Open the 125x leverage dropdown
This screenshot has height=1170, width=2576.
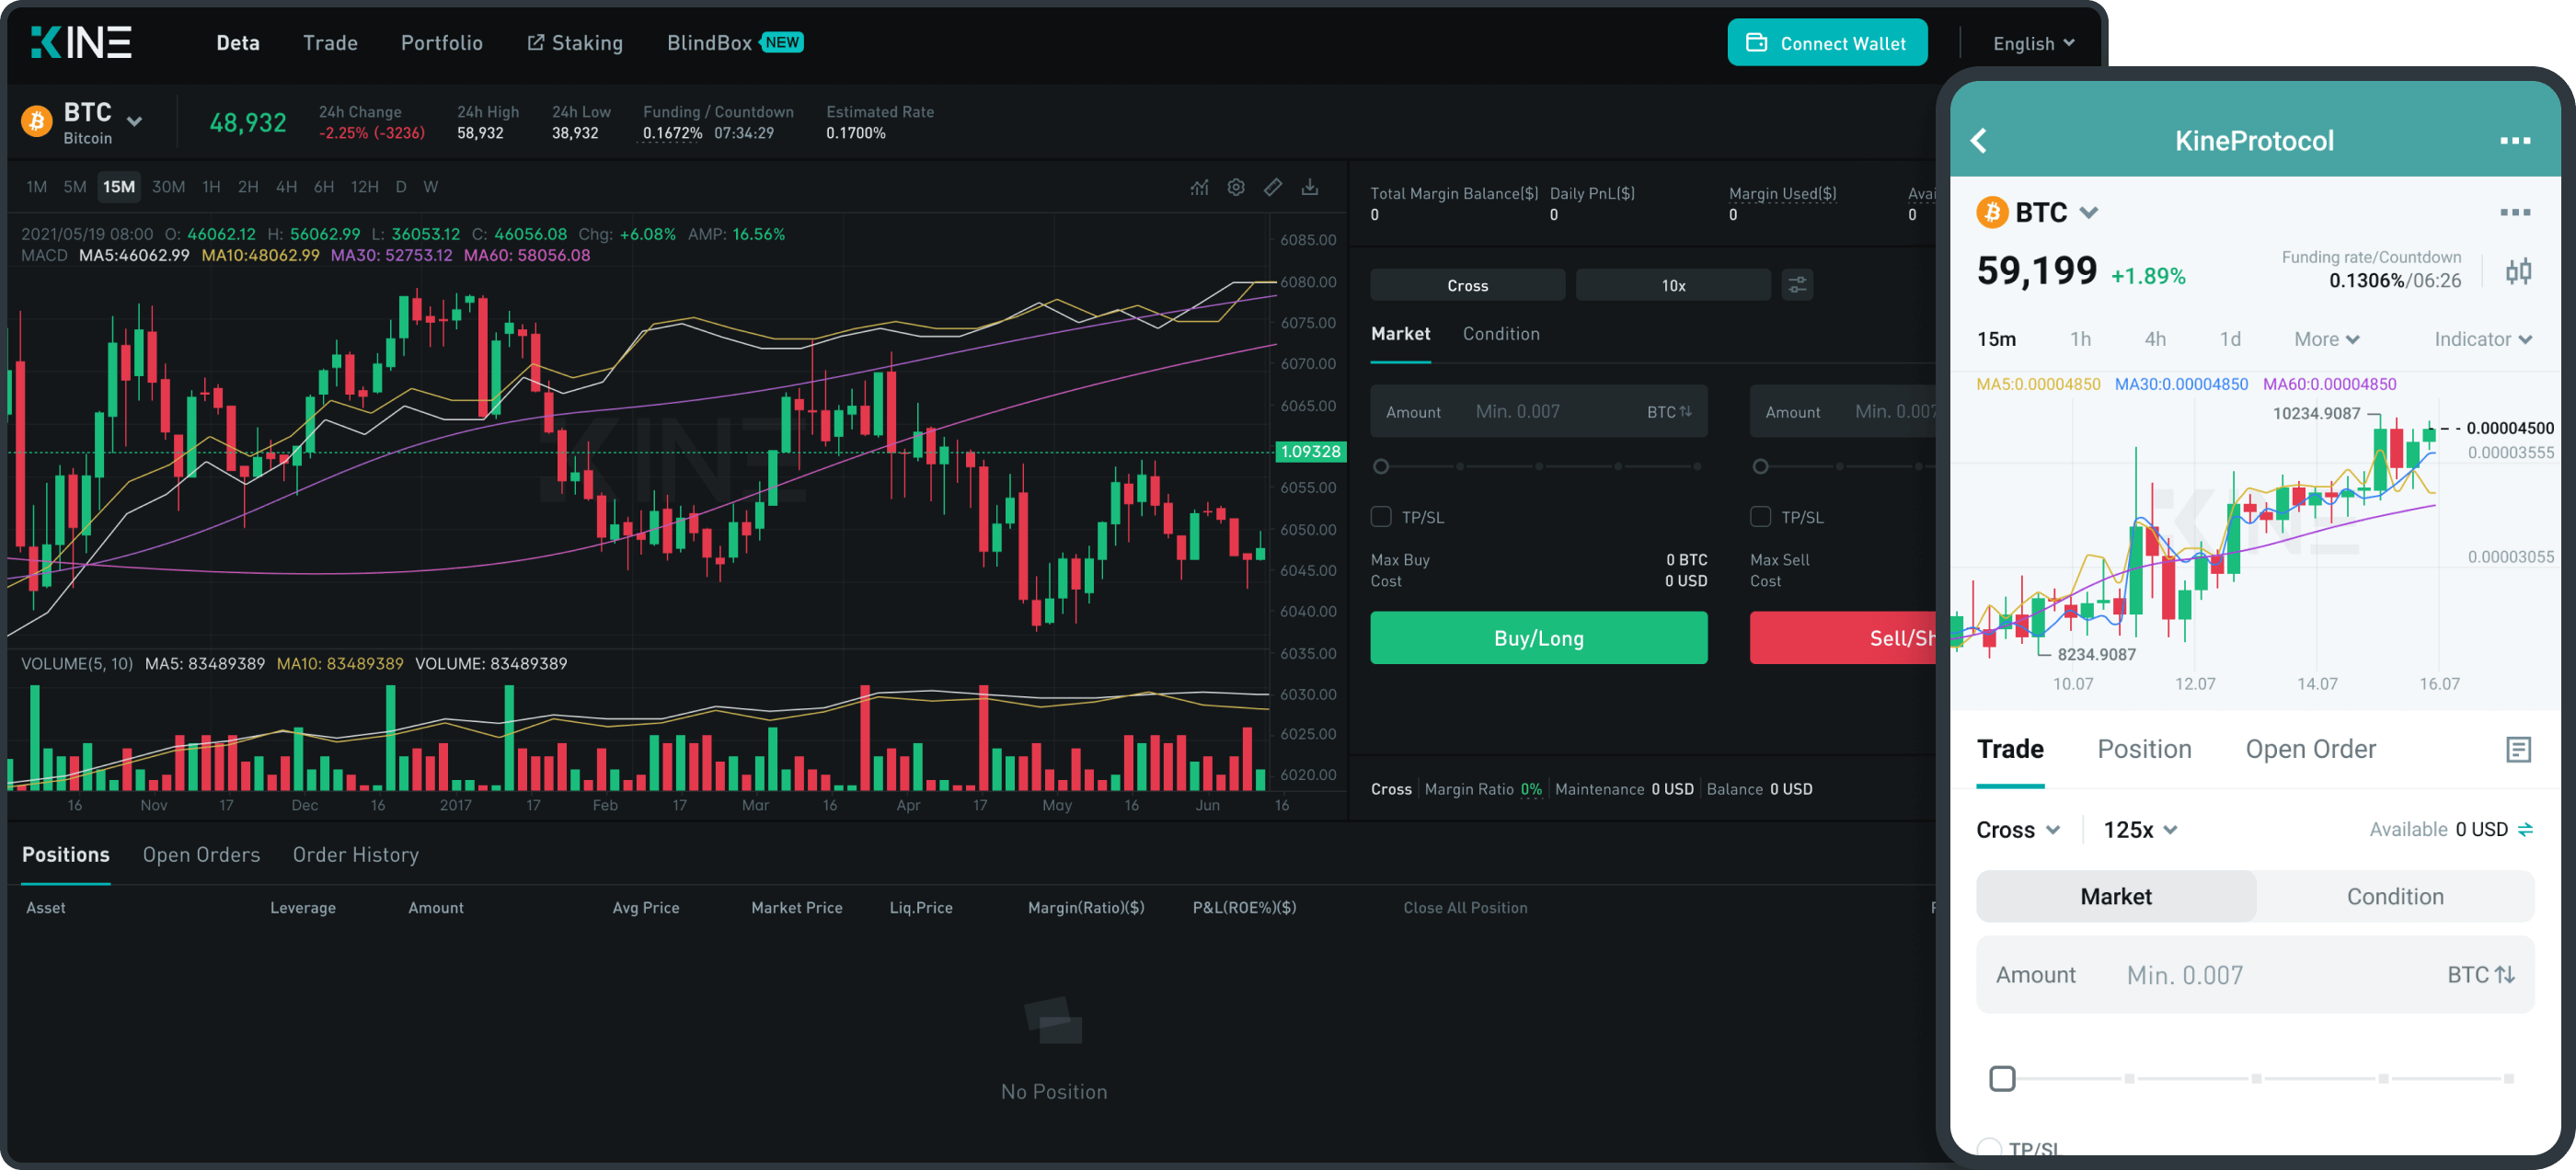point(2140,830)
